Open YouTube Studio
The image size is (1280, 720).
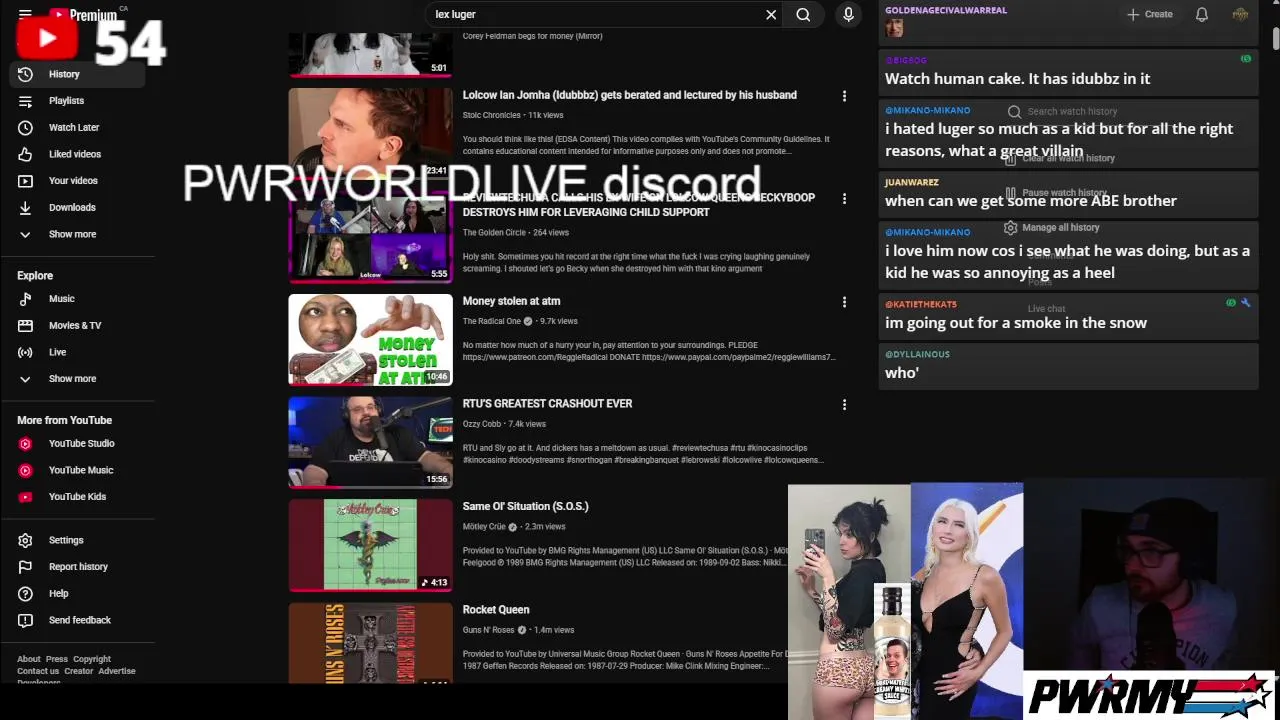(77, 444)
